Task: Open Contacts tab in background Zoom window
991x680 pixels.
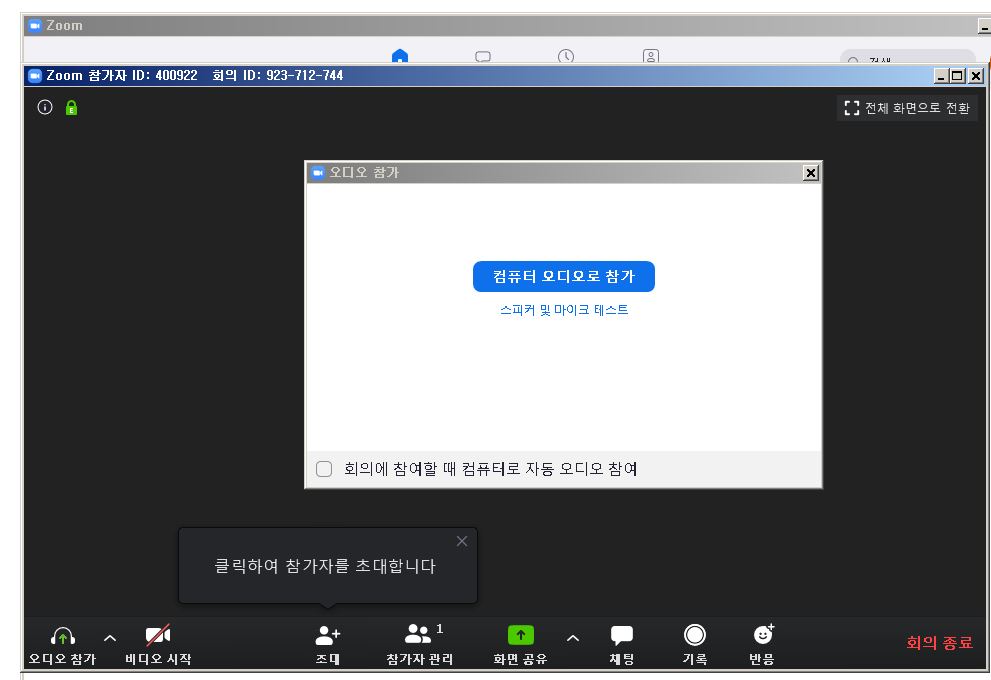Action: (651, 56)
